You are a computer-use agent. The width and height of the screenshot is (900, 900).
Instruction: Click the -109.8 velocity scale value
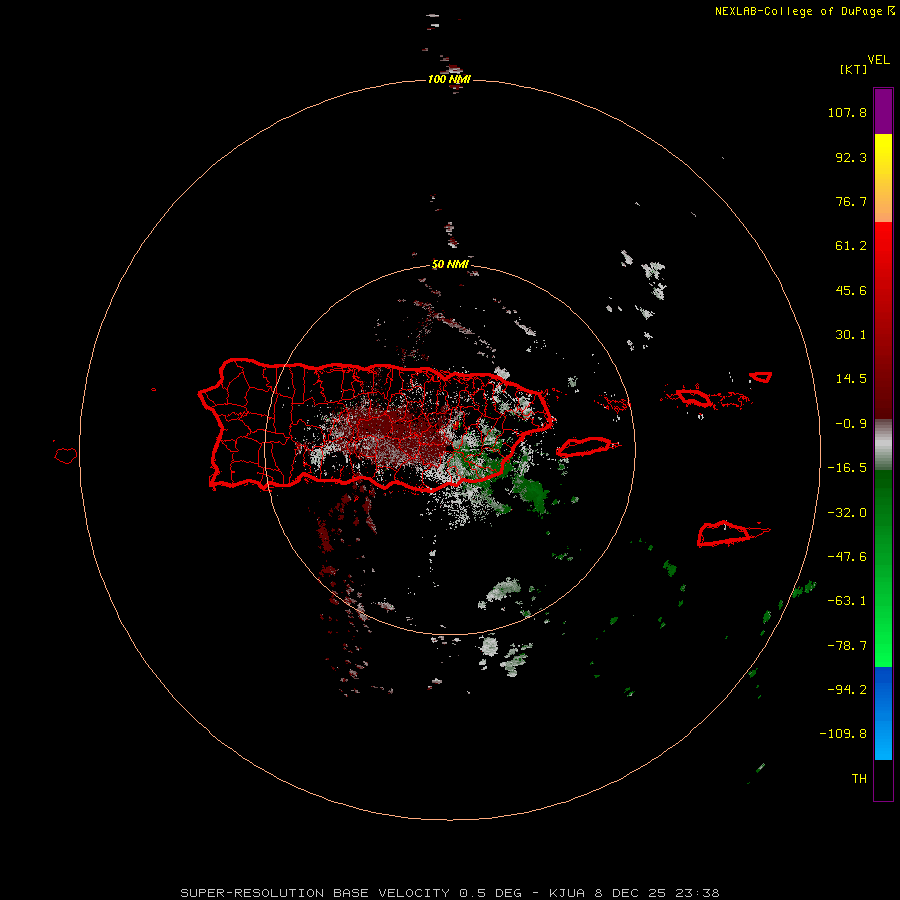coord(843,734)
